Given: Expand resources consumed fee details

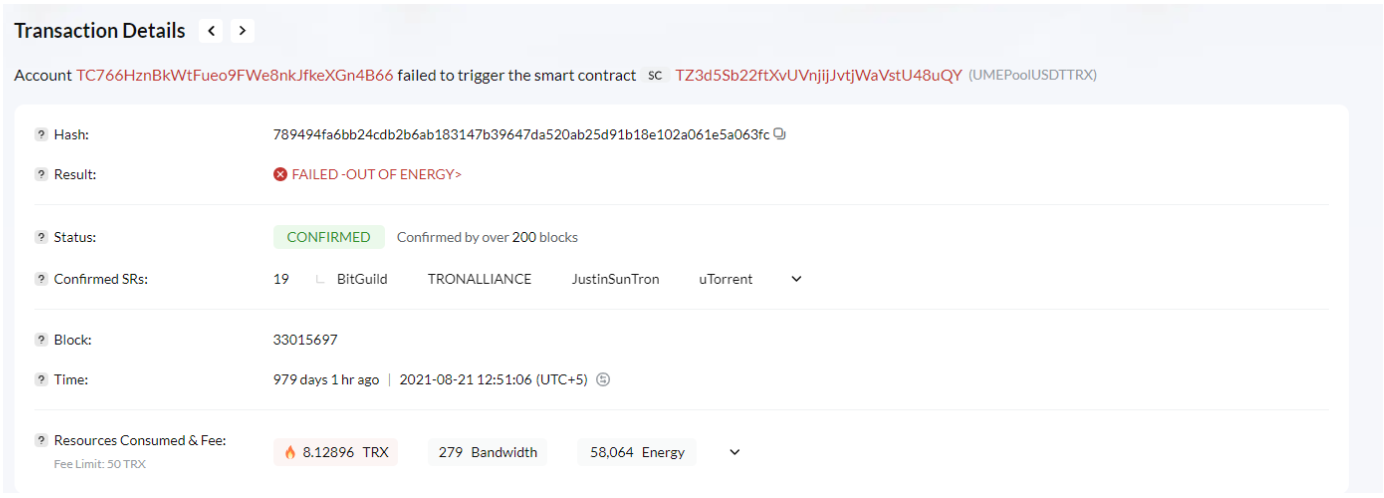Looking at the screenshot, I should 734,452.
